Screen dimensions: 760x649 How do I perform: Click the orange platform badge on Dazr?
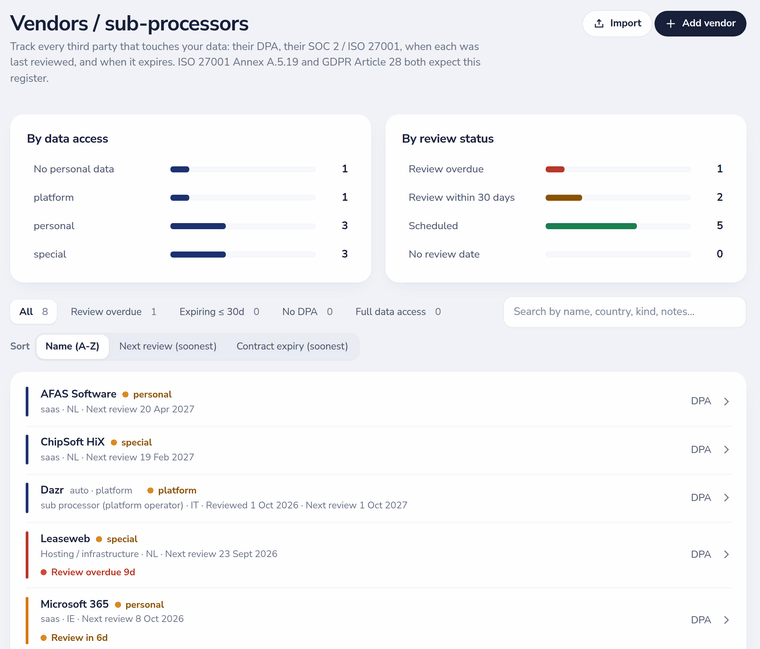172,491
